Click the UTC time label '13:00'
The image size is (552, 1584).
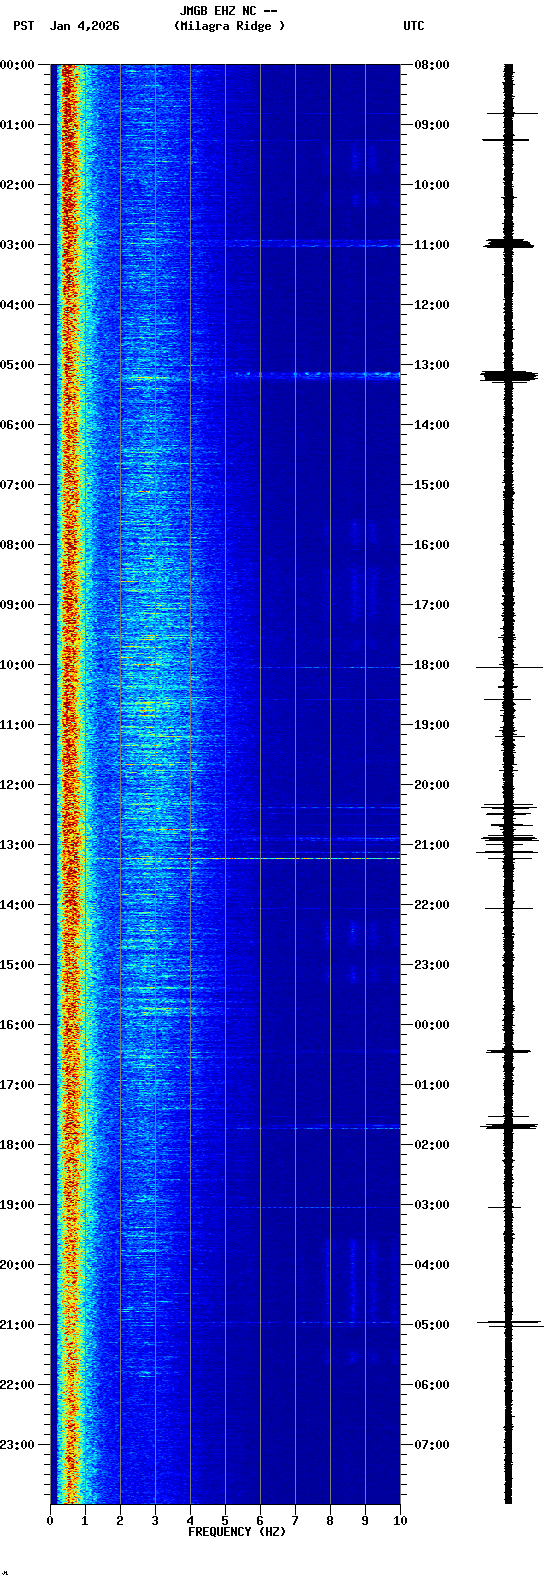point(432,365)
